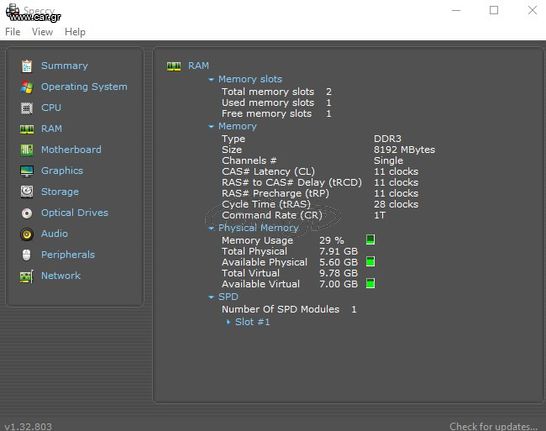This screenshot has width=546, height=431.
Task: Click the RAM icon in the main panel header
Action: (x=174, y=66)
